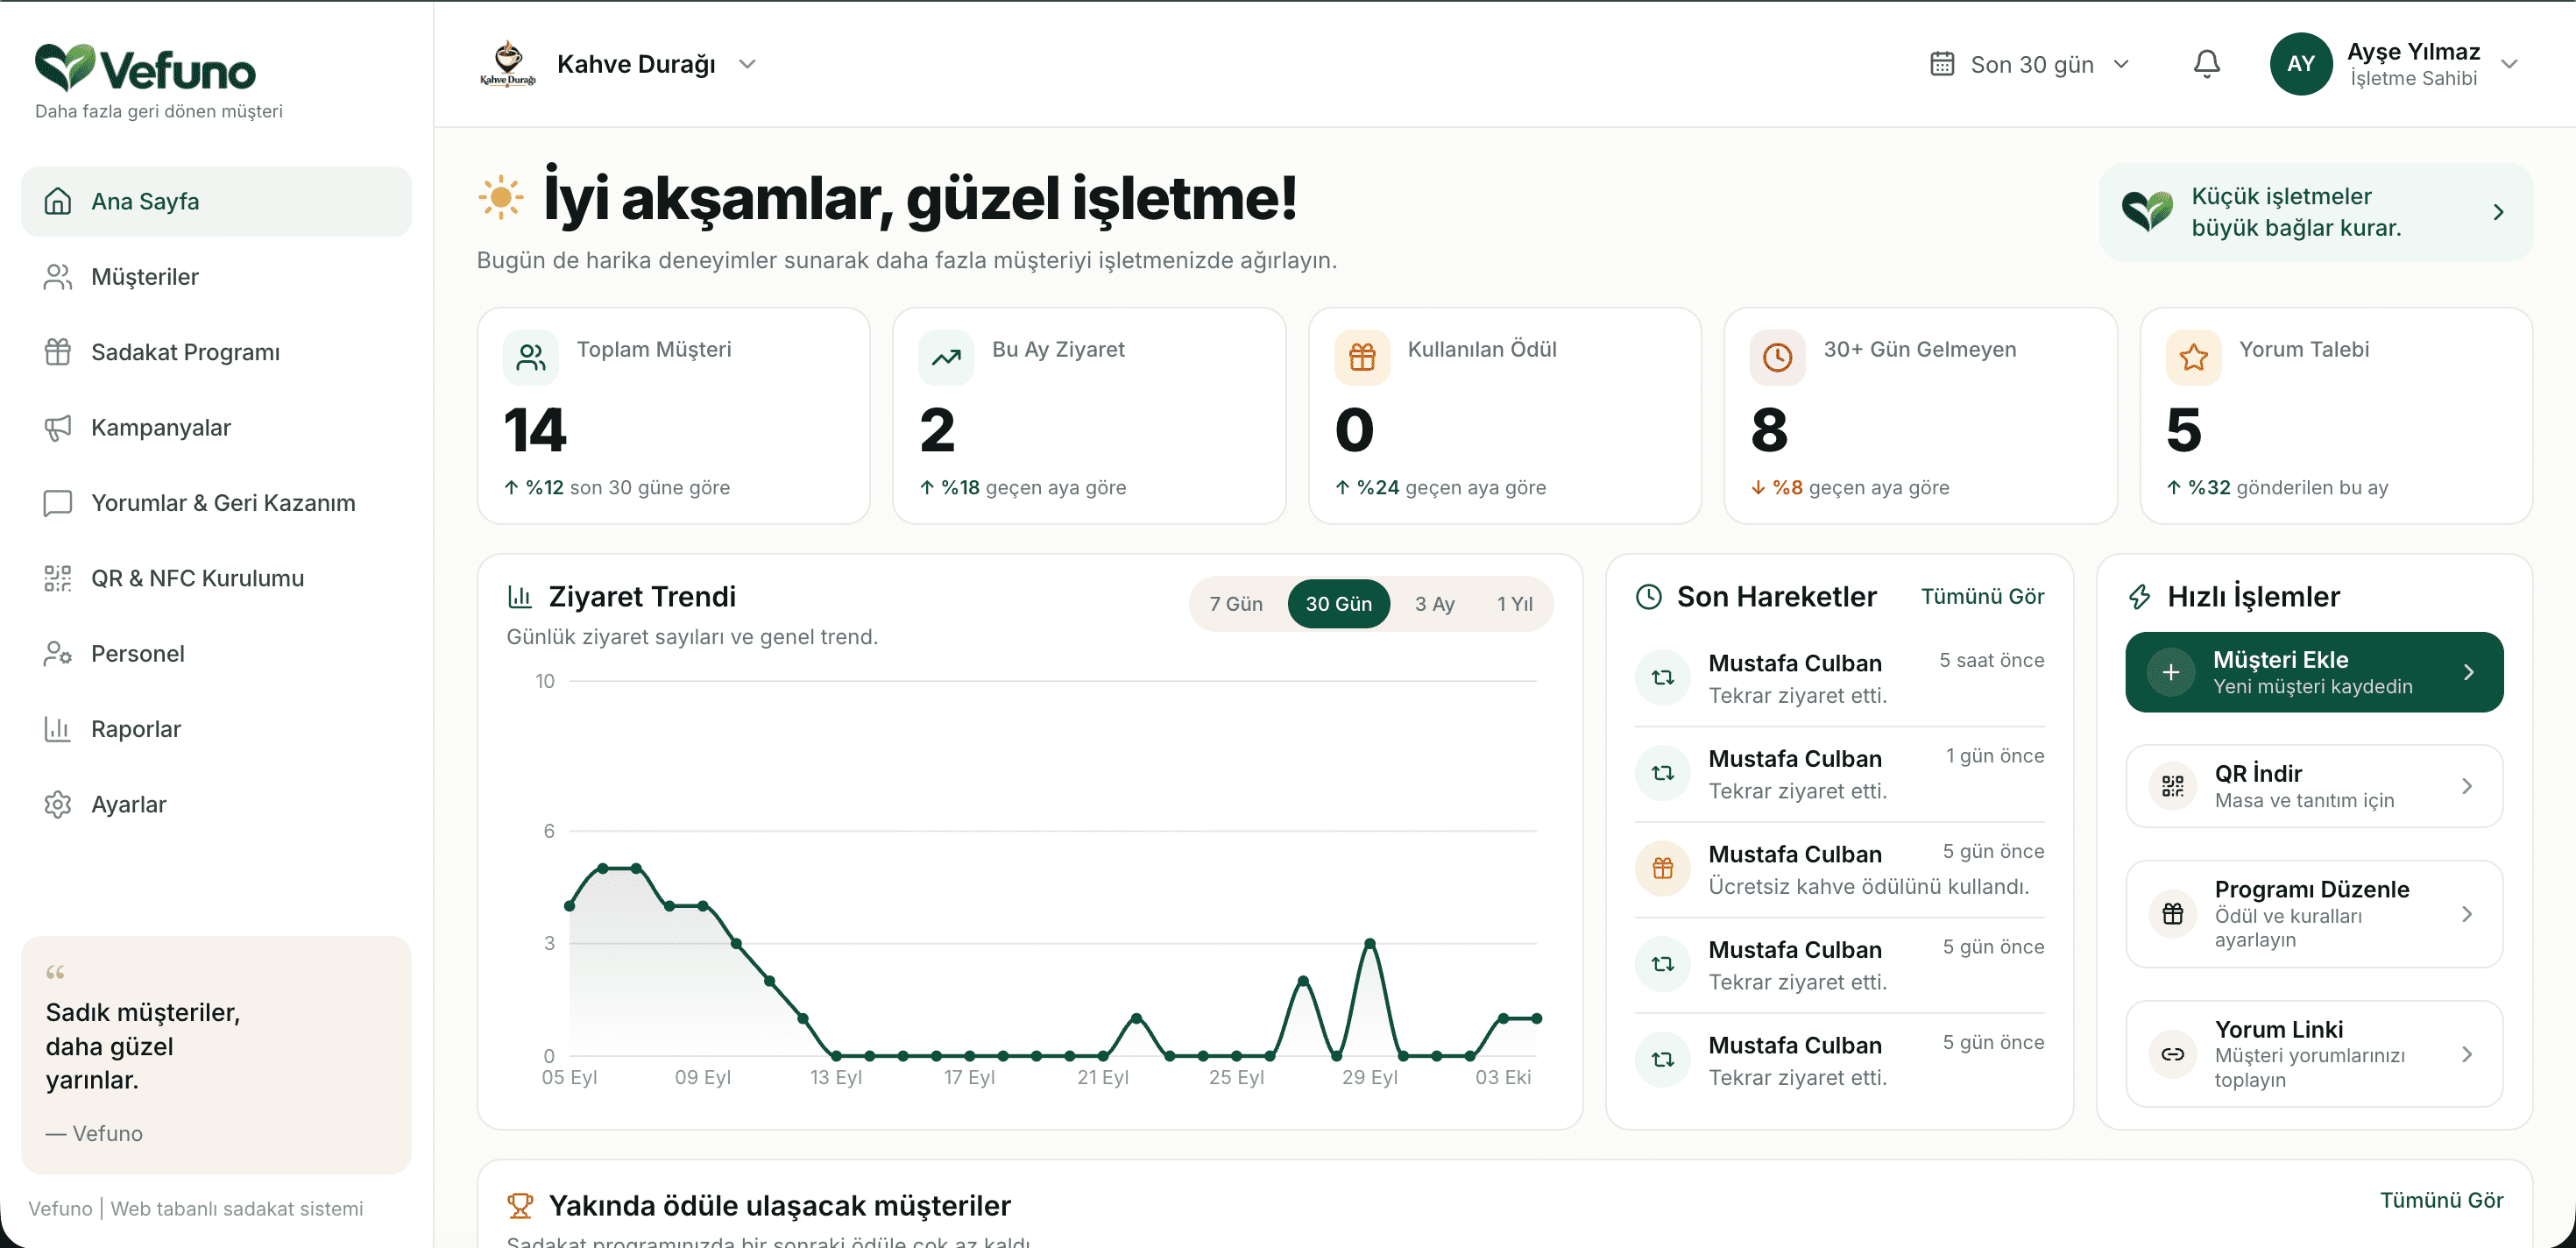Viewport: 2576px width, 1248px height.
Task: Open the Son 30 gün date range dropdown
Action: [x=2031, y=64]
